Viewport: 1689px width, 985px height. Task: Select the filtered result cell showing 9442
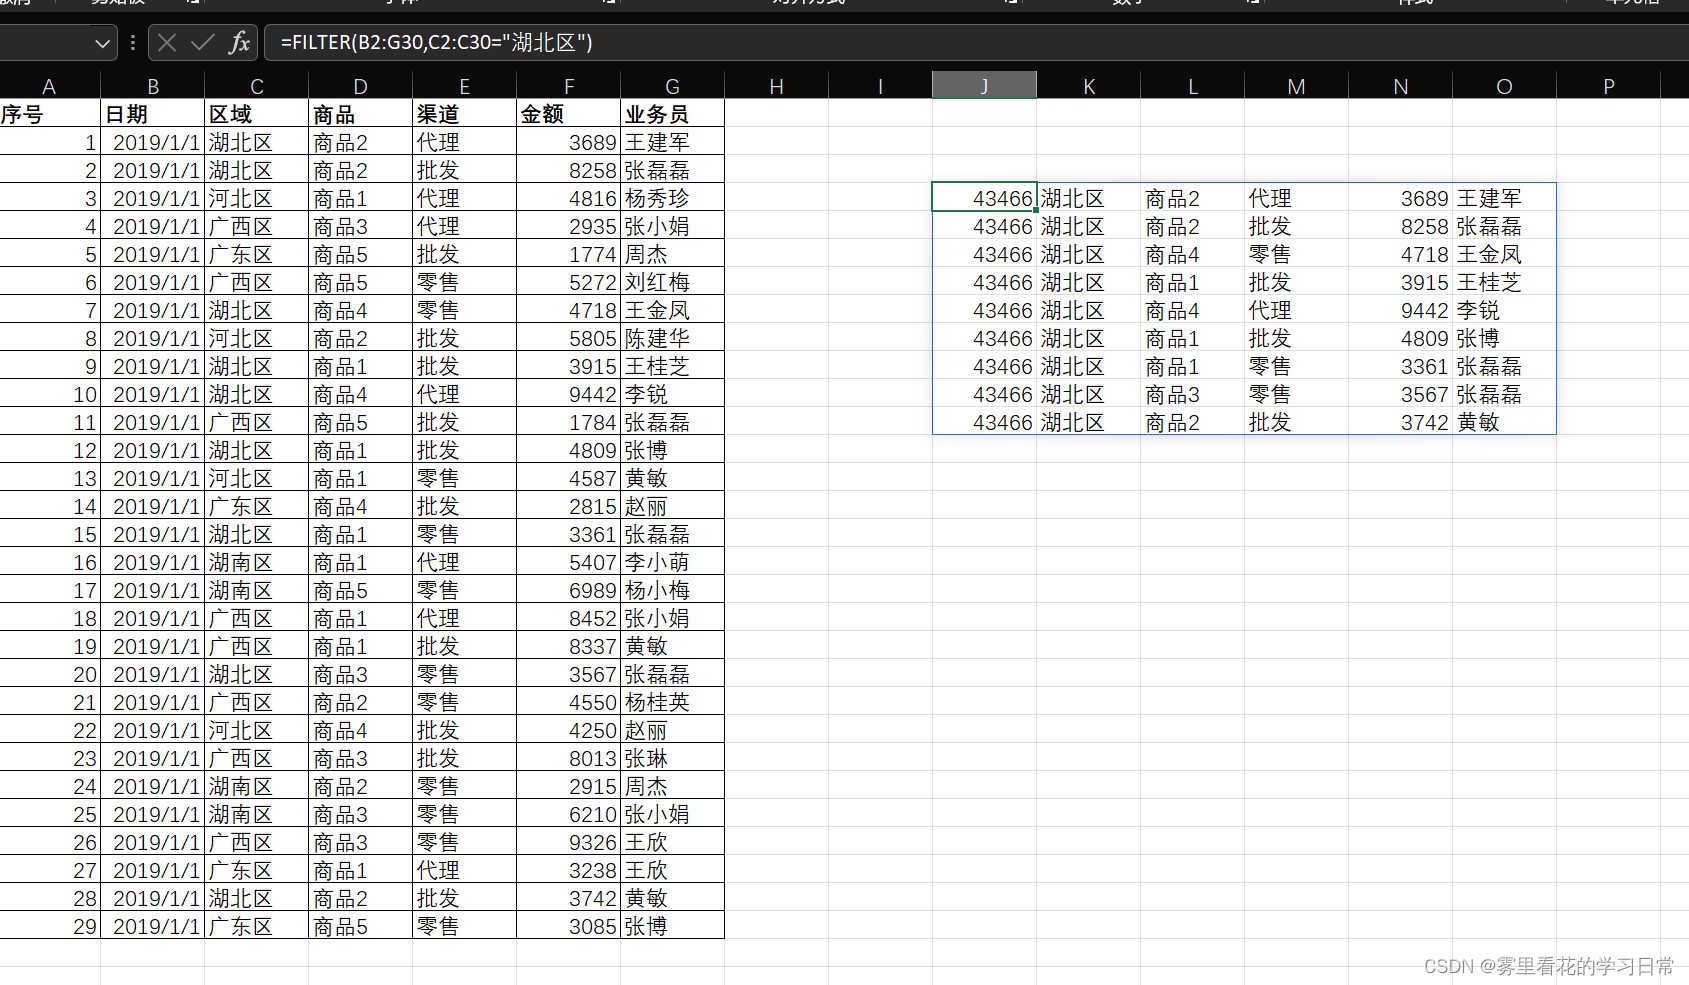1400,310
